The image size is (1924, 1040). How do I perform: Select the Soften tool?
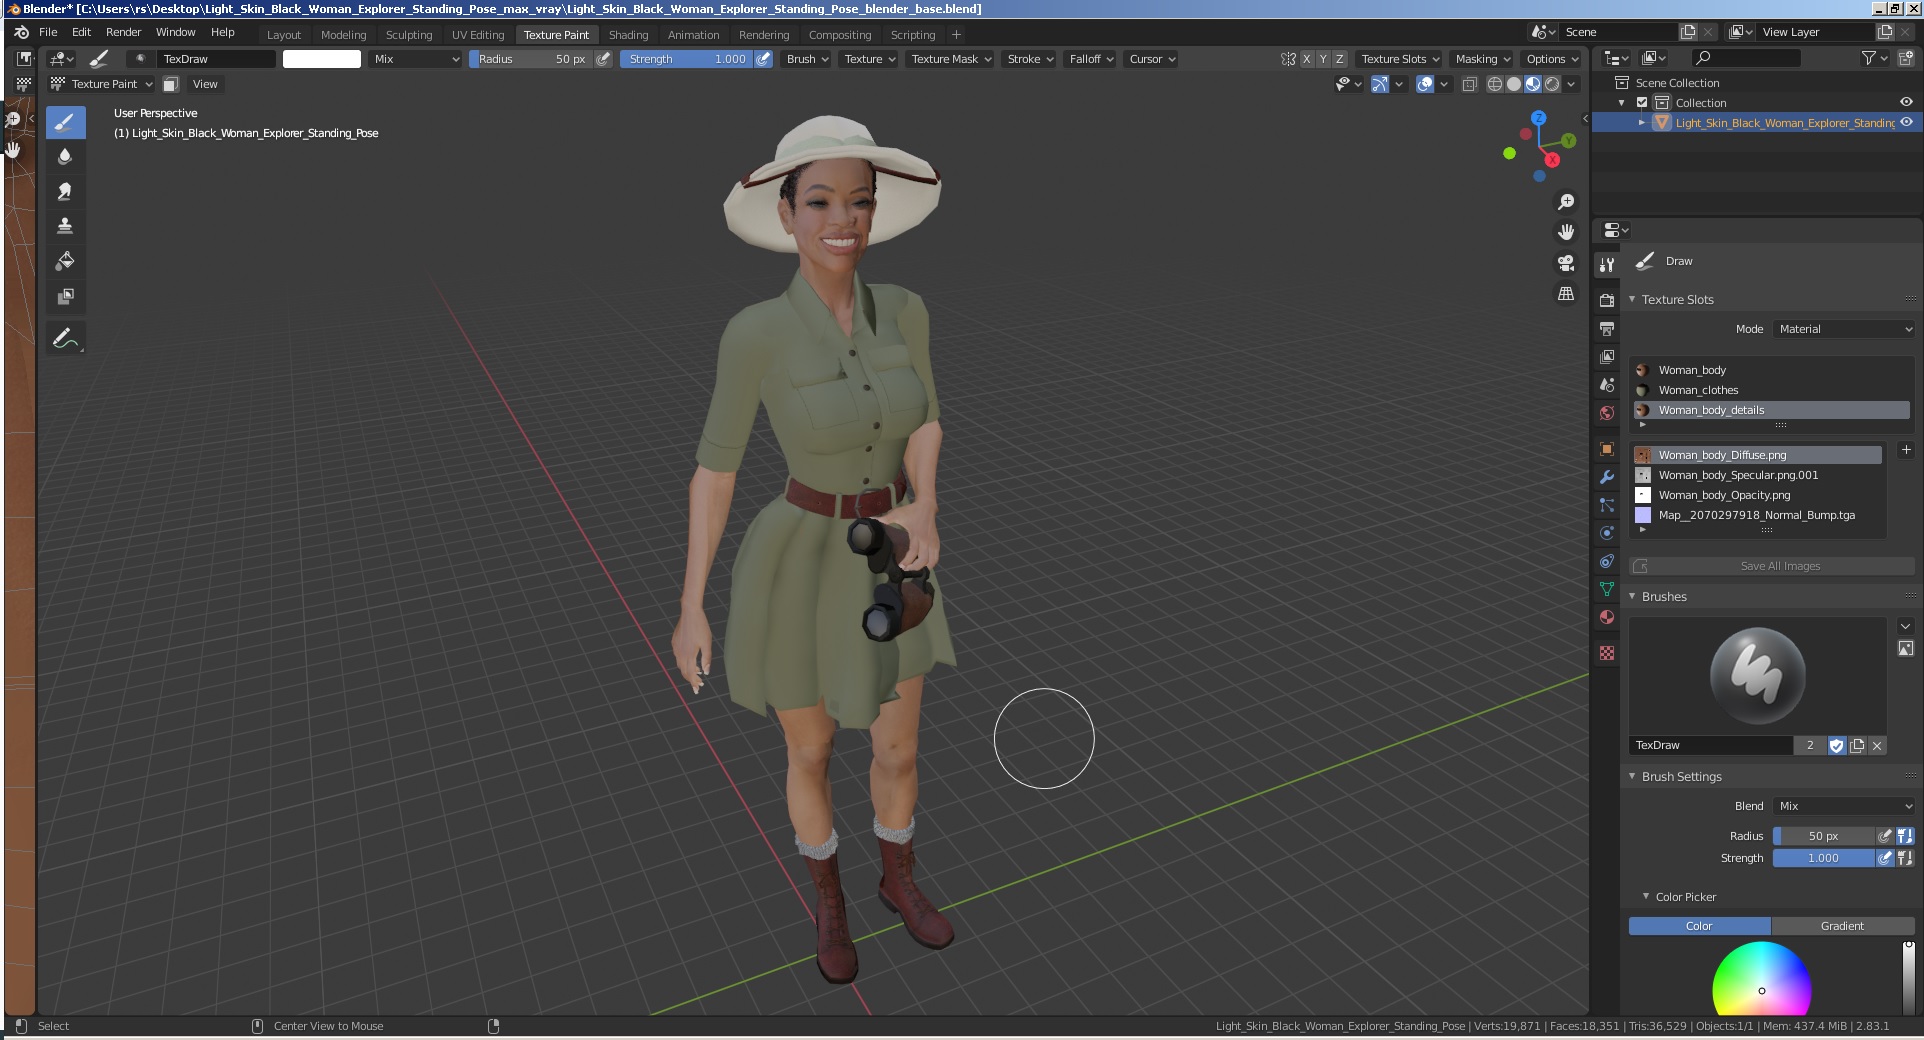click(65, 157)
